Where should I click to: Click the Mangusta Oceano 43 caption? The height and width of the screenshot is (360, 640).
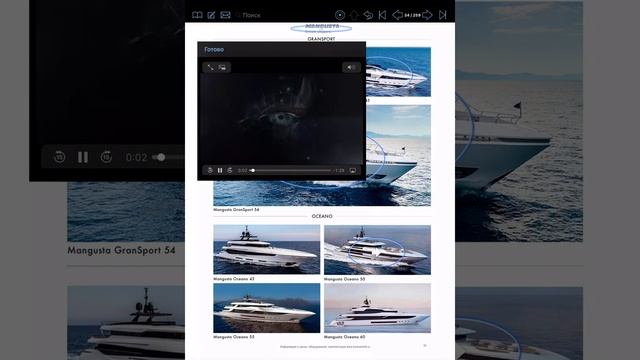tap(234, 279)
